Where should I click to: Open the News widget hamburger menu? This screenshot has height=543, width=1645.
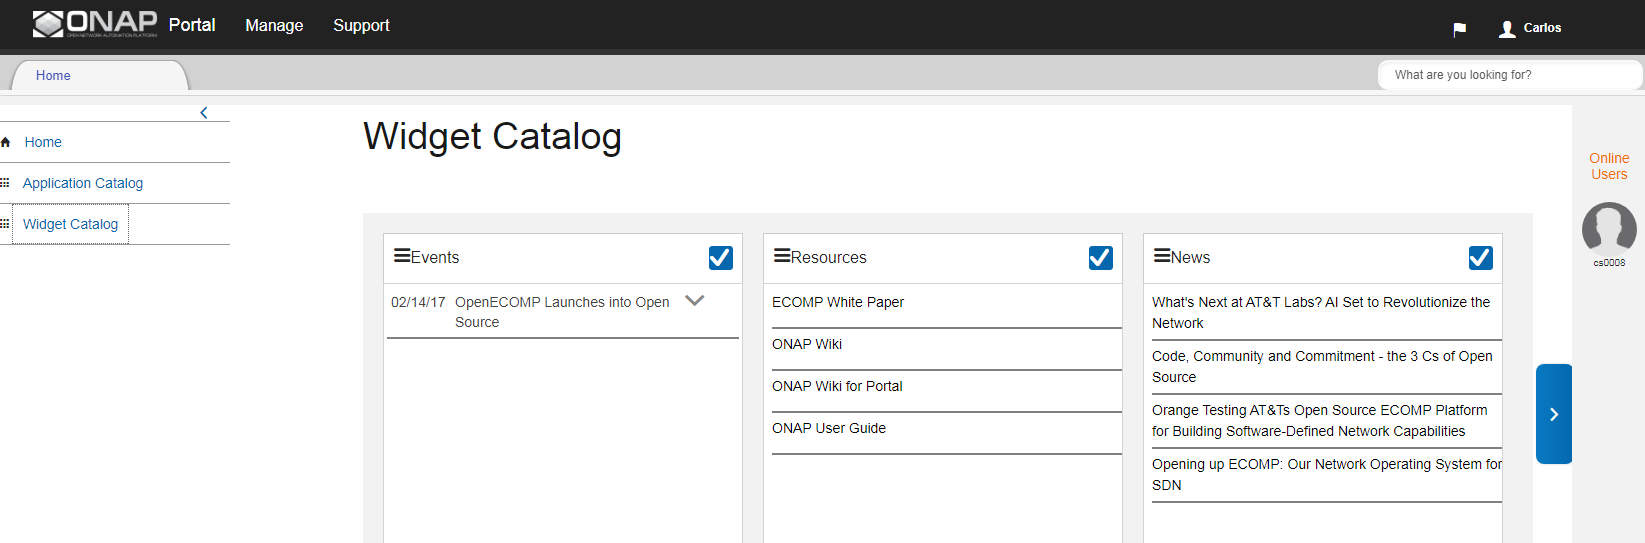[1162, 256]
